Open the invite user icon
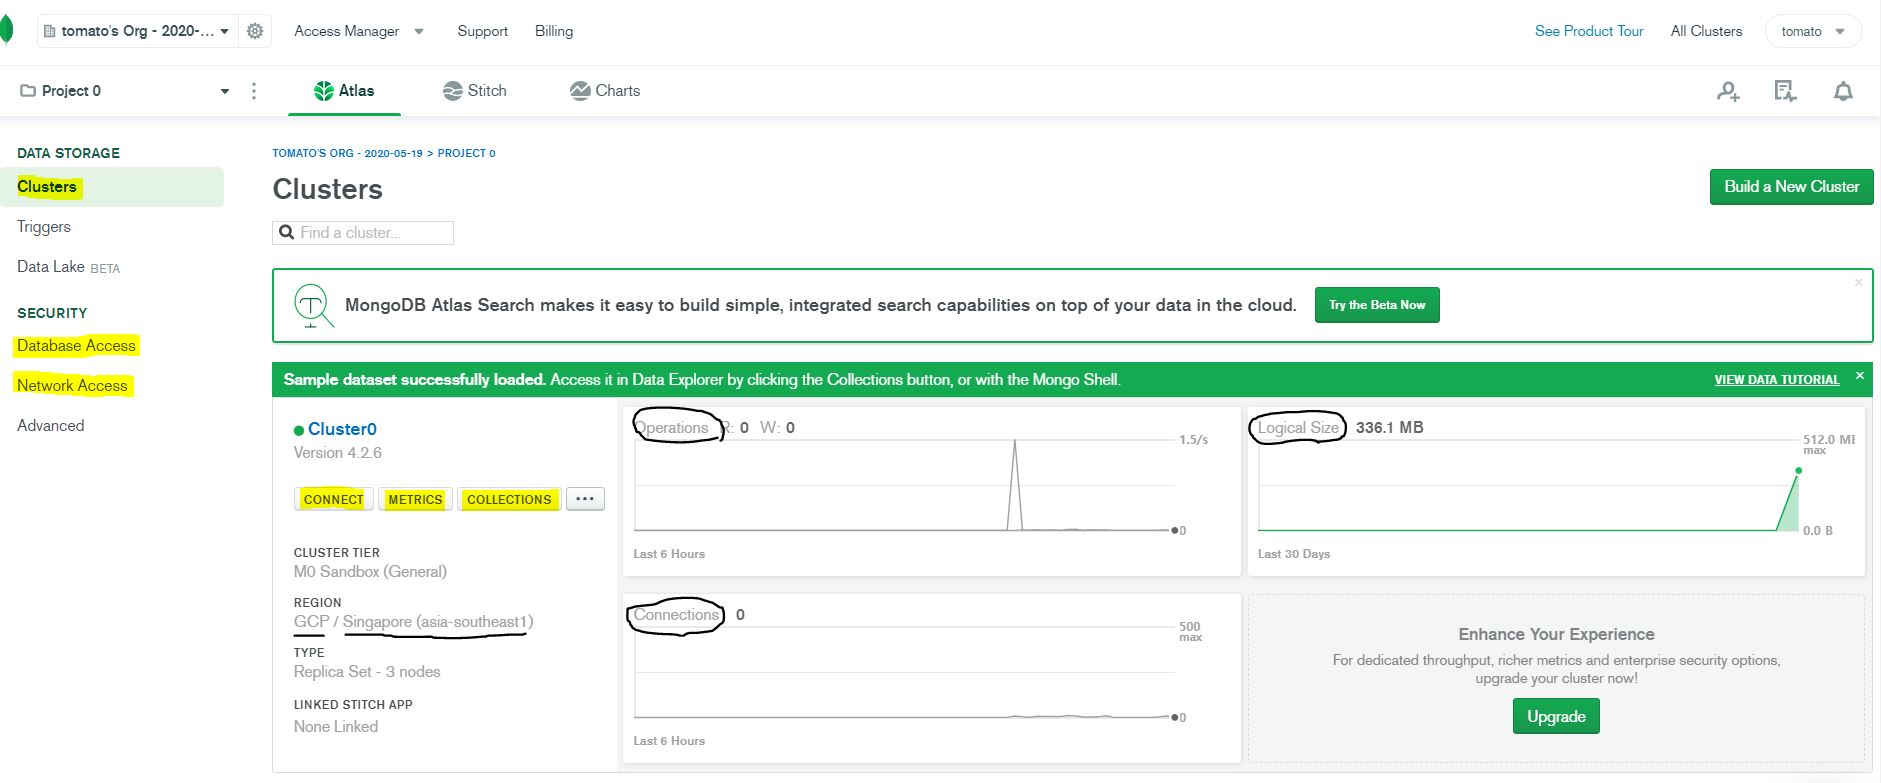 (x=1728, y=91)
